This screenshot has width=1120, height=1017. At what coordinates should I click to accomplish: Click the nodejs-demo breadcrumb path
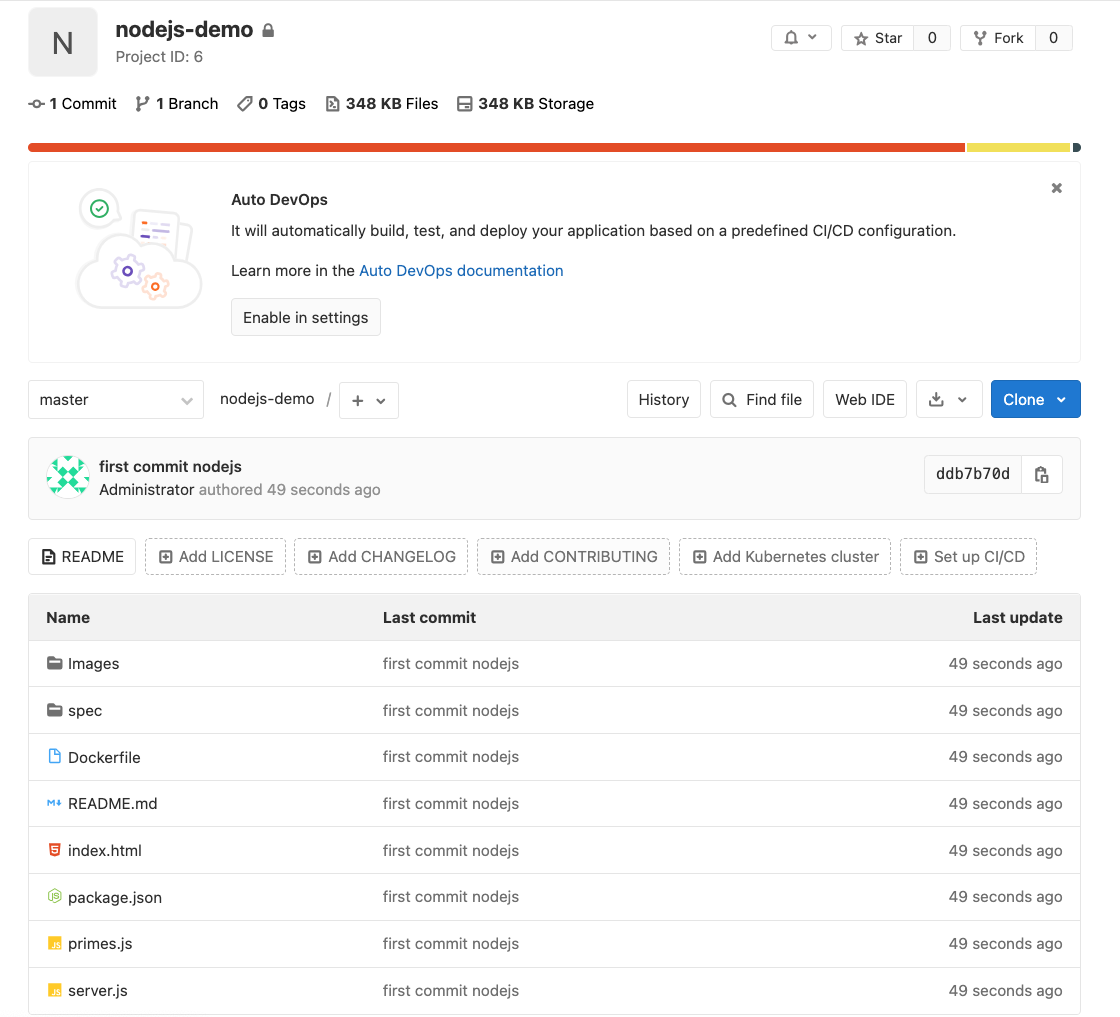tap(267, 399)
